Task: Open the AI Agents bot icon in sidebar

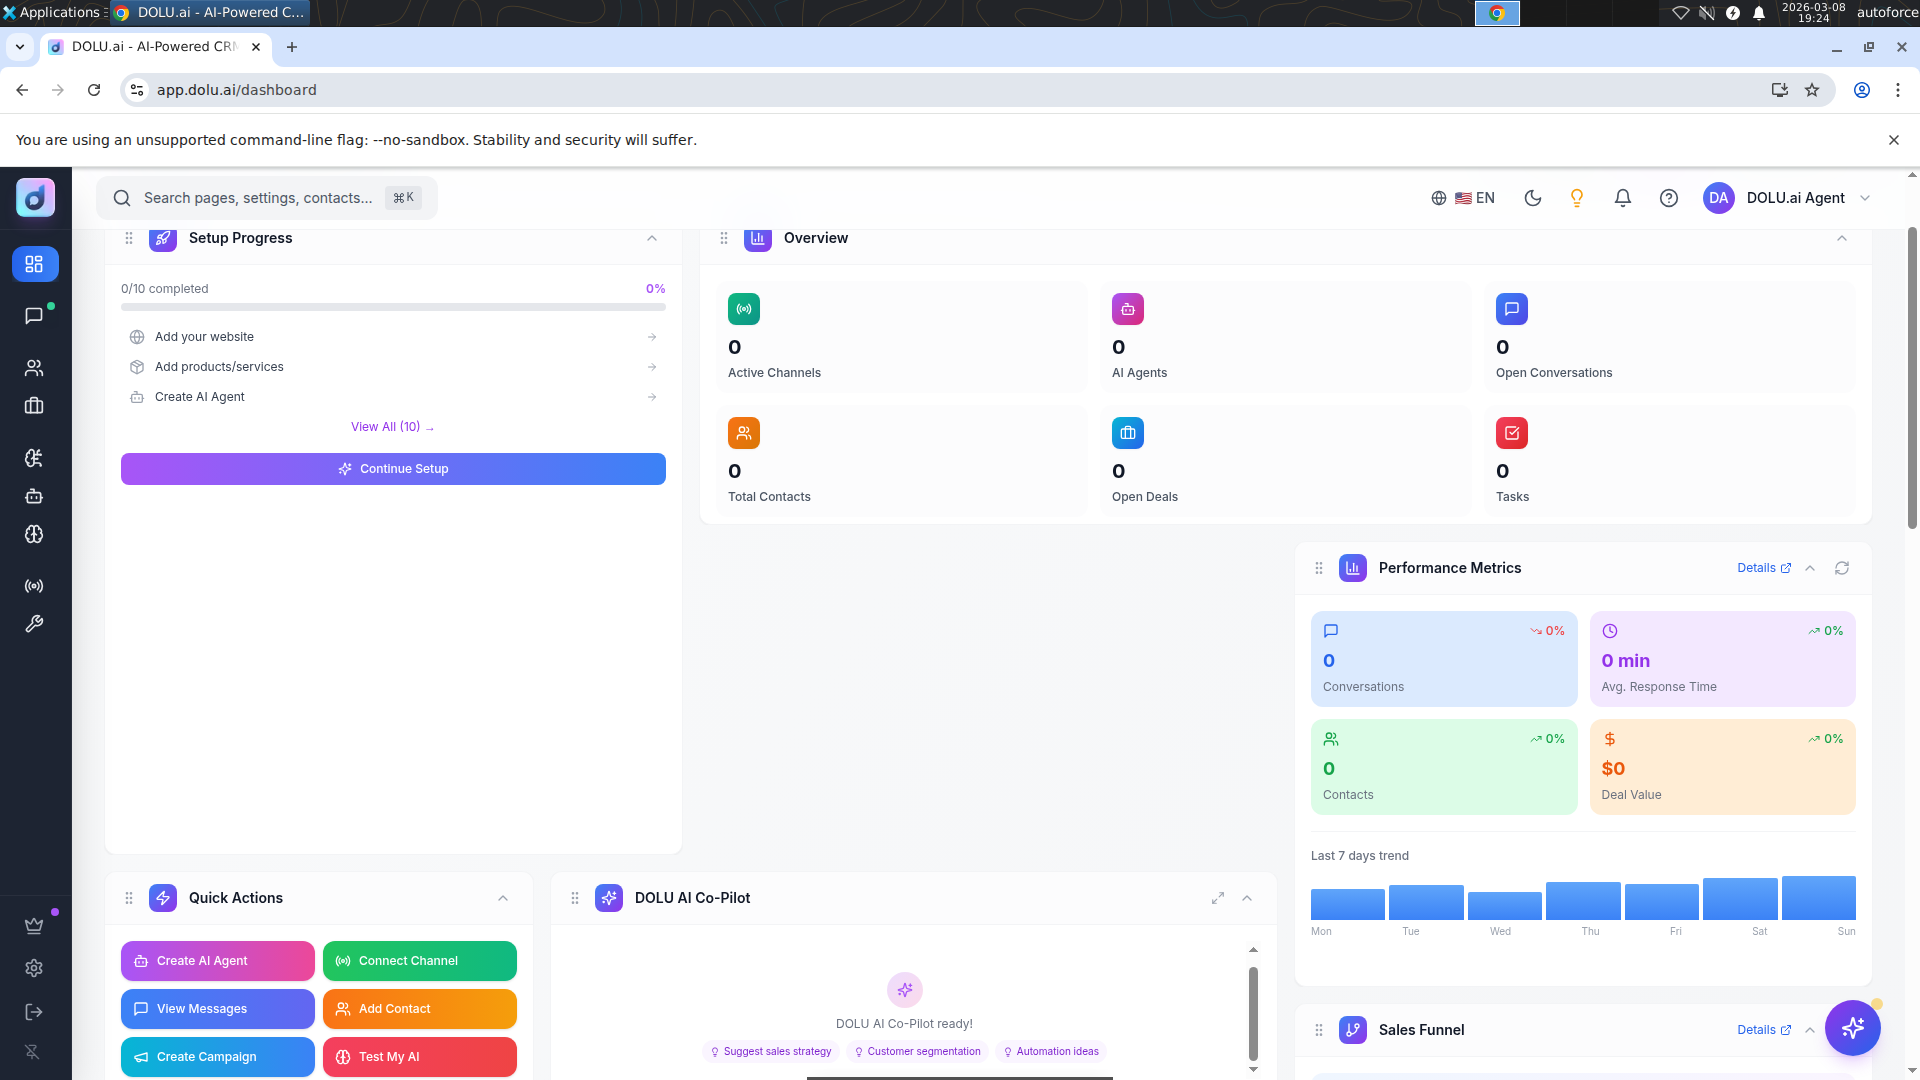Action: [35, 496]
